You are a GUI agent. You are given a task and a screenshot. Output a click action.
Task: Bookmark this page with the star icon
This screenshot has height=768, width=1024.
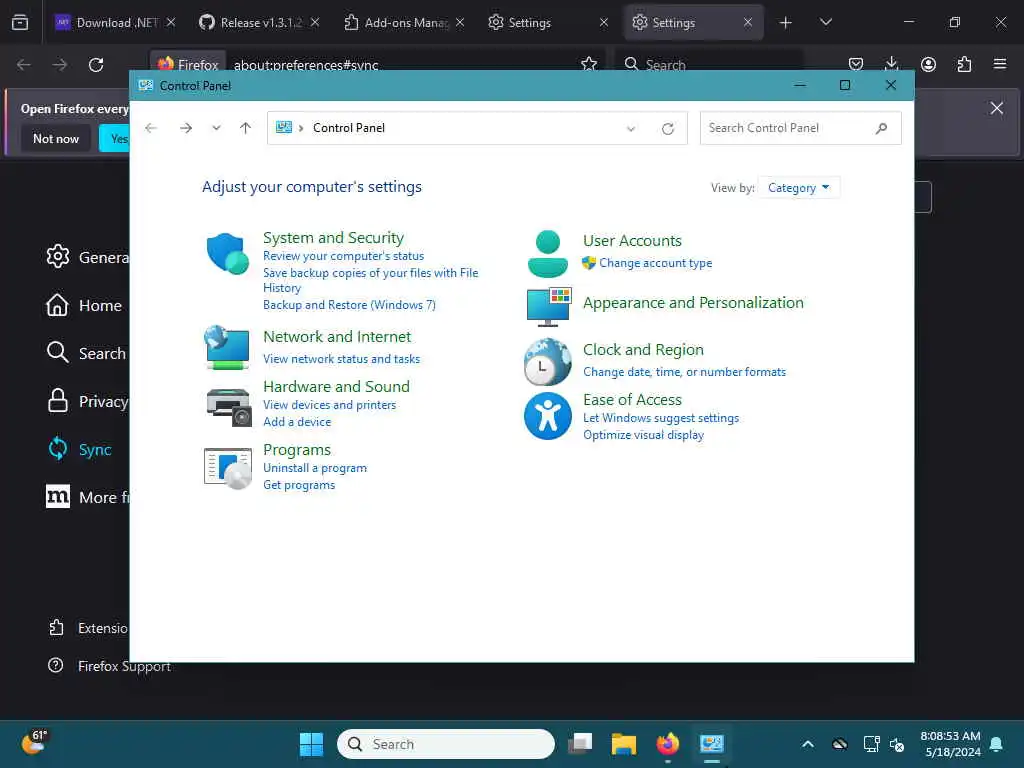tap(588, 64)
